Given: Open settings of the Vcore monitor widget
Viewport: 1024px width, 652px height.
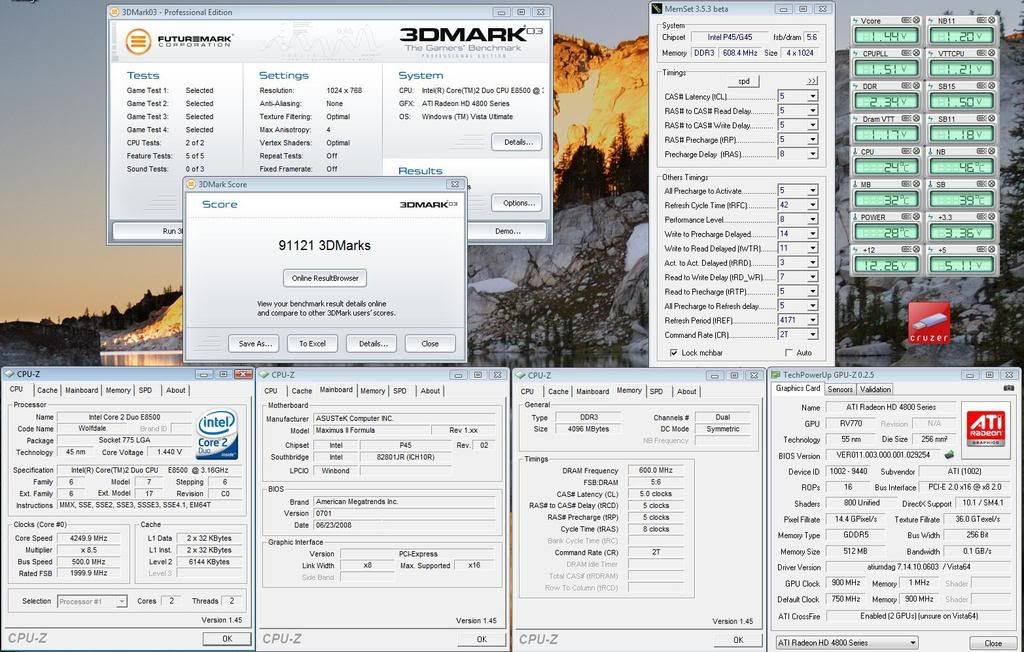Looking at the screenshot, I should click(x=906, y=21).
